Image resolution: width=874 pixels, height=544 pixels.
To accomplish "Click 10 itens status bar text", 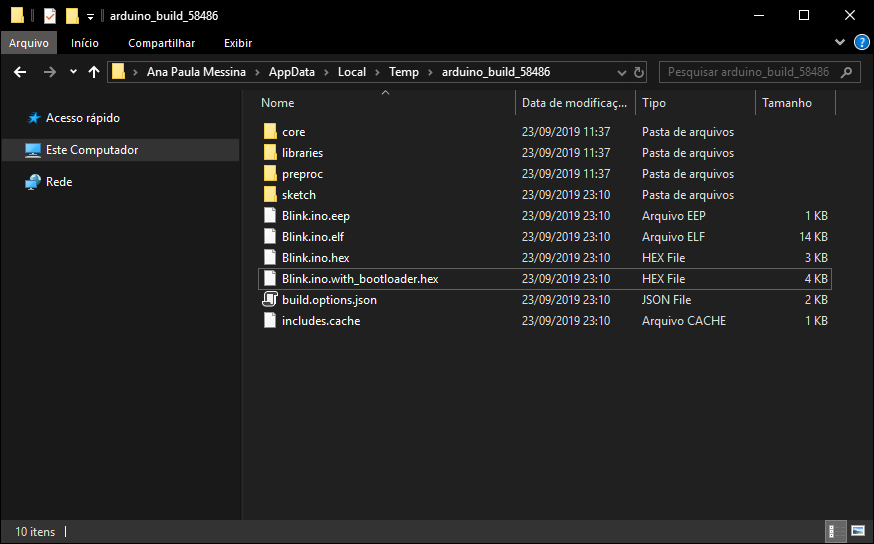I will click(x=35, y=532).
